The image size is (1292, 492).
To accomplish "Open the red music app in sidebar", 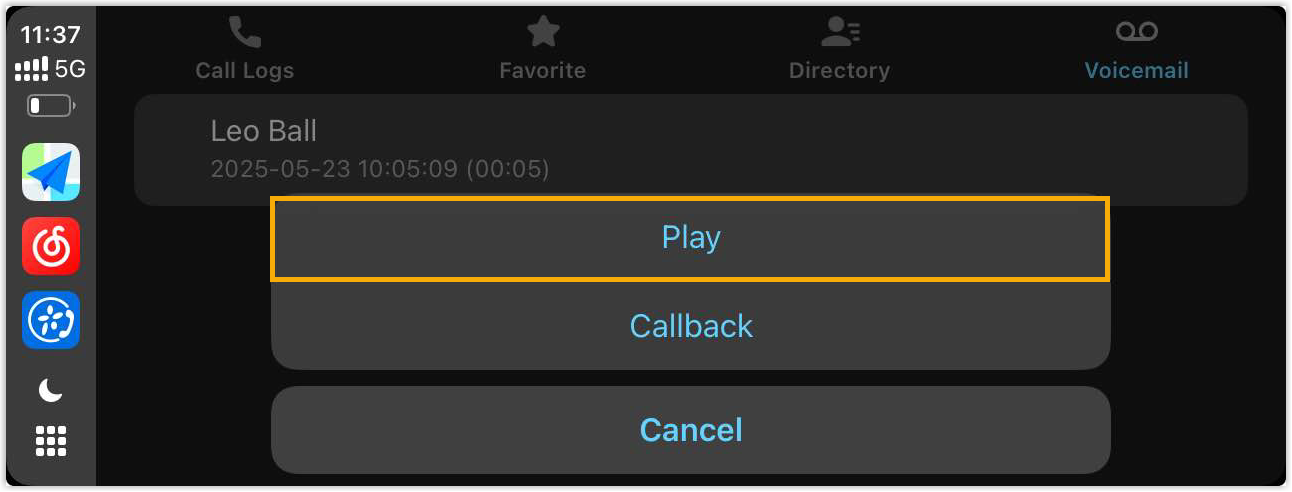I will [51, 246].
